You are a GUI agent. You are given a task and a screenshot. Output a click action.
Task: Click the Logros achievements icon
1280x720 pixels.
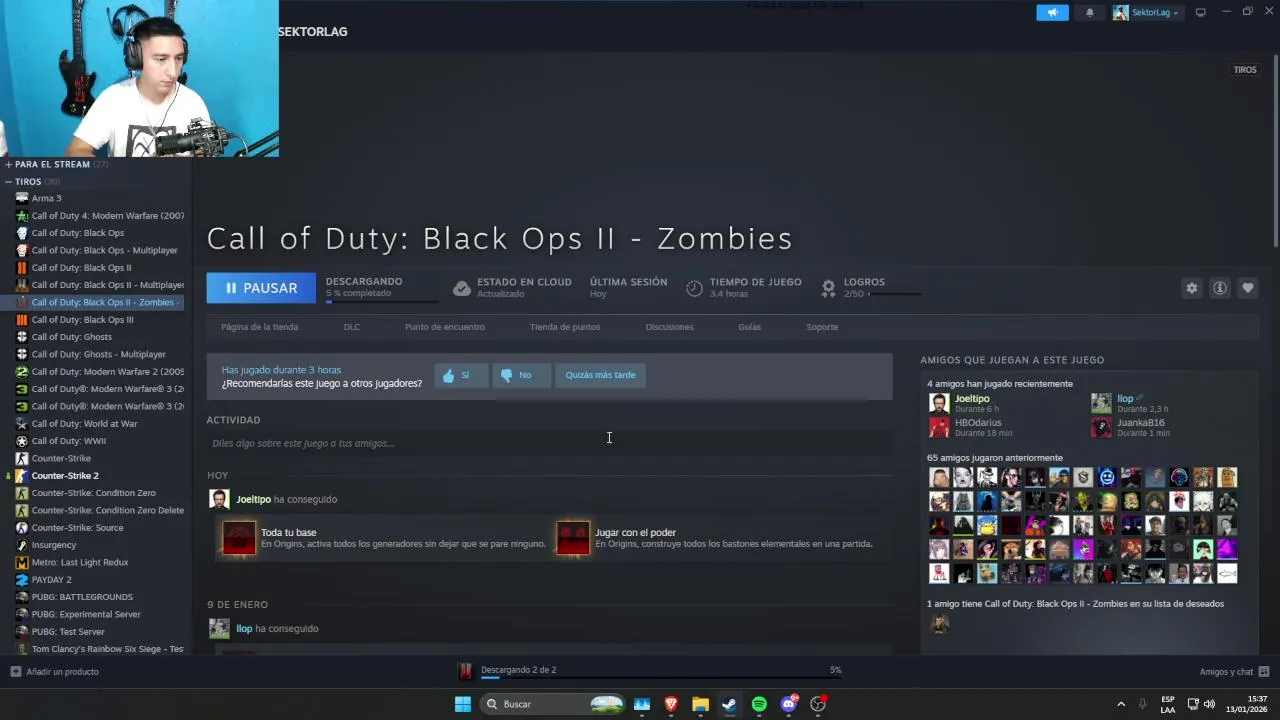click(828, 288)
